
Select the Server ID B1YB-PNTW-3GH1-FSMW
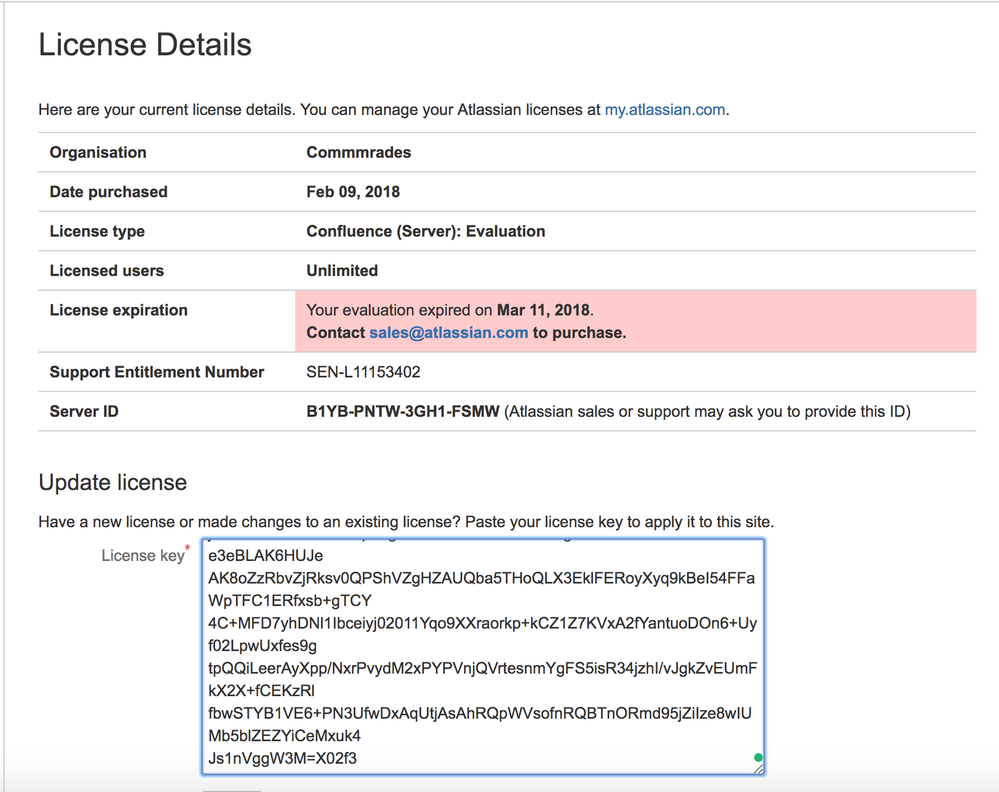pos(403,412)
